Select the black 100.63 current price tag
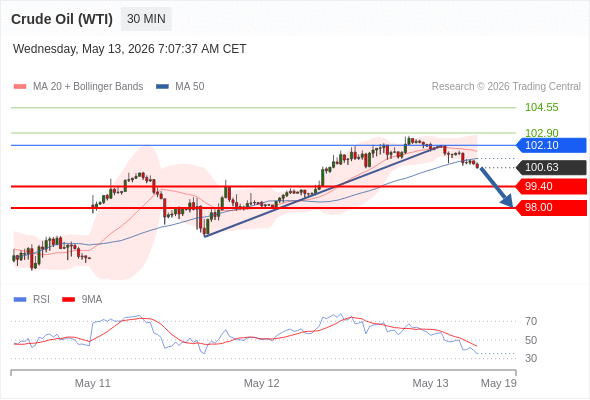This screenshot has width=590, height=400. pyautogui.click(x=551, y=167)
